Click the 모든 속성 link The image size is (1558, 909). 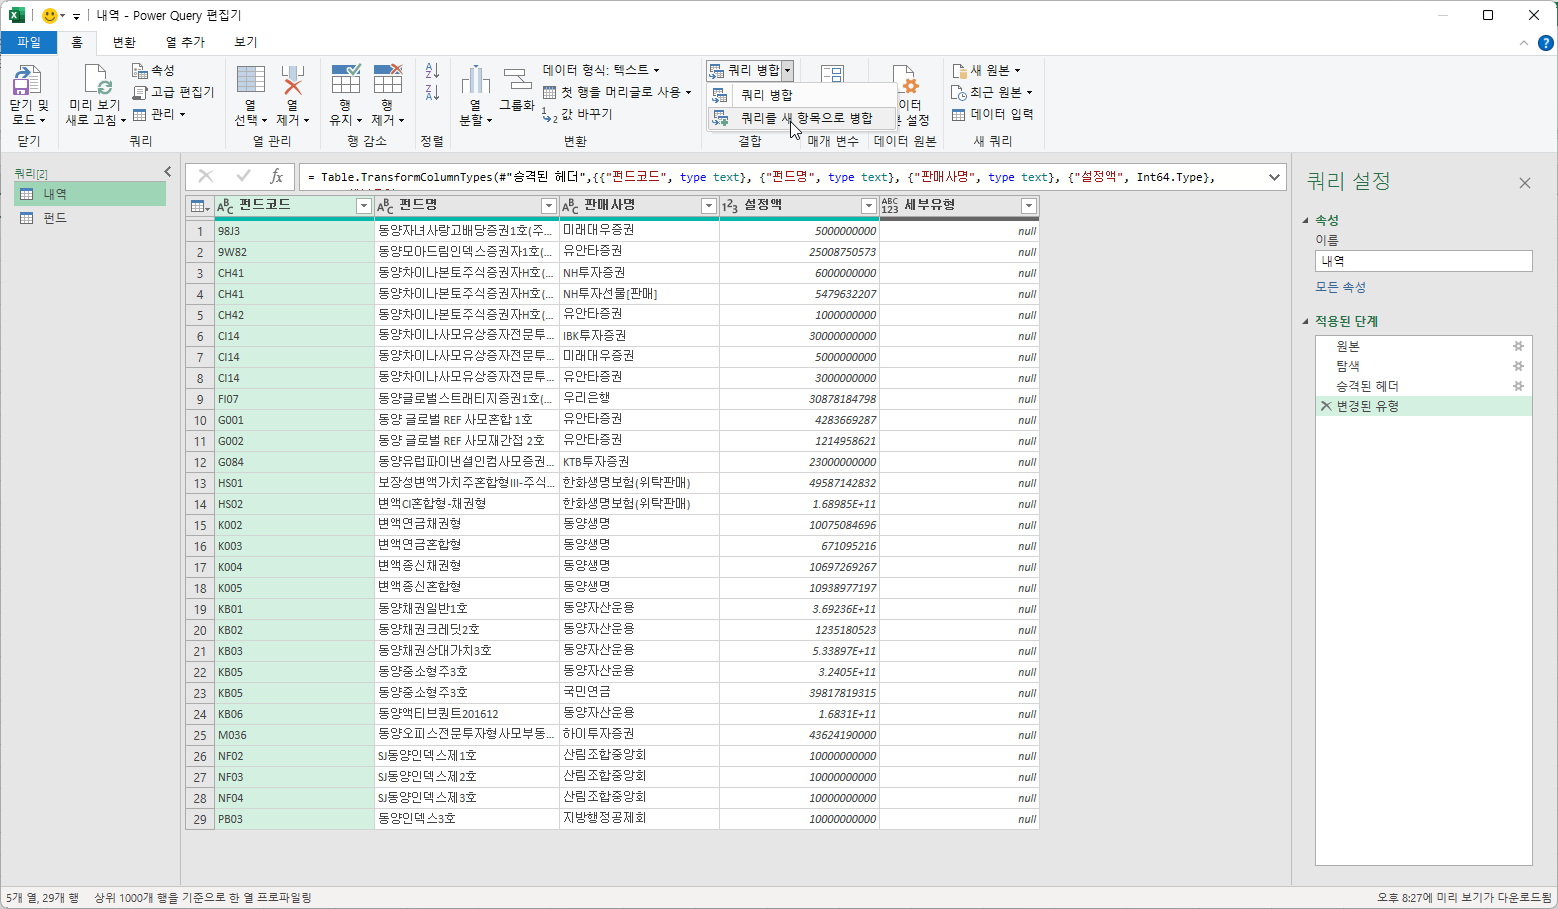pyautogui.click(x=1340, y=287)
